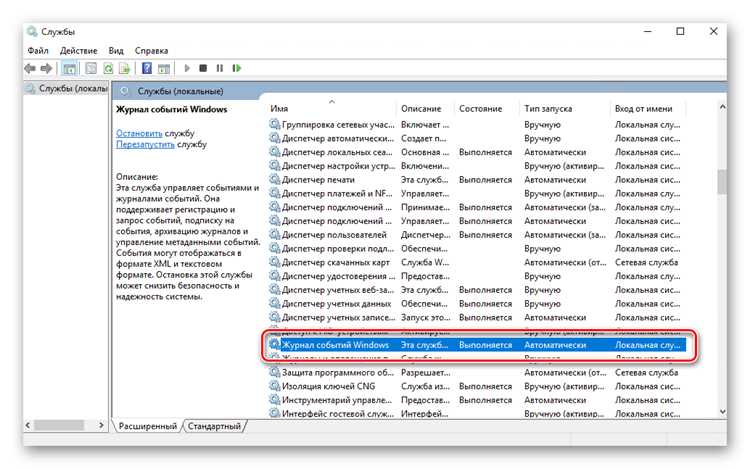Viewport: 750px width, 469px height.
Task: Click the vertical scrollbar thumb
Action: pos(722,182)
